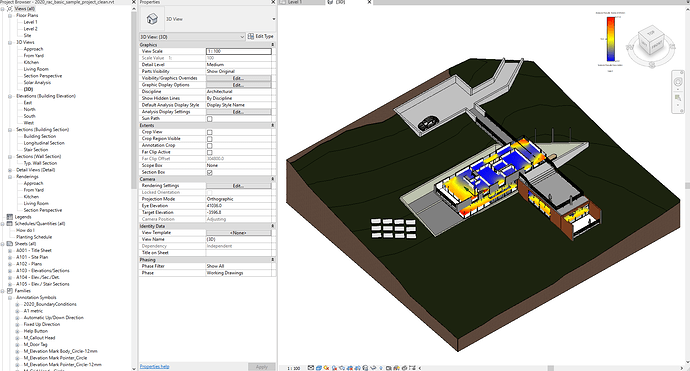The height and width of the screenshot is (371, 690).
Task: Enable the Sun Path checkbox
Action: click(209, 119)
